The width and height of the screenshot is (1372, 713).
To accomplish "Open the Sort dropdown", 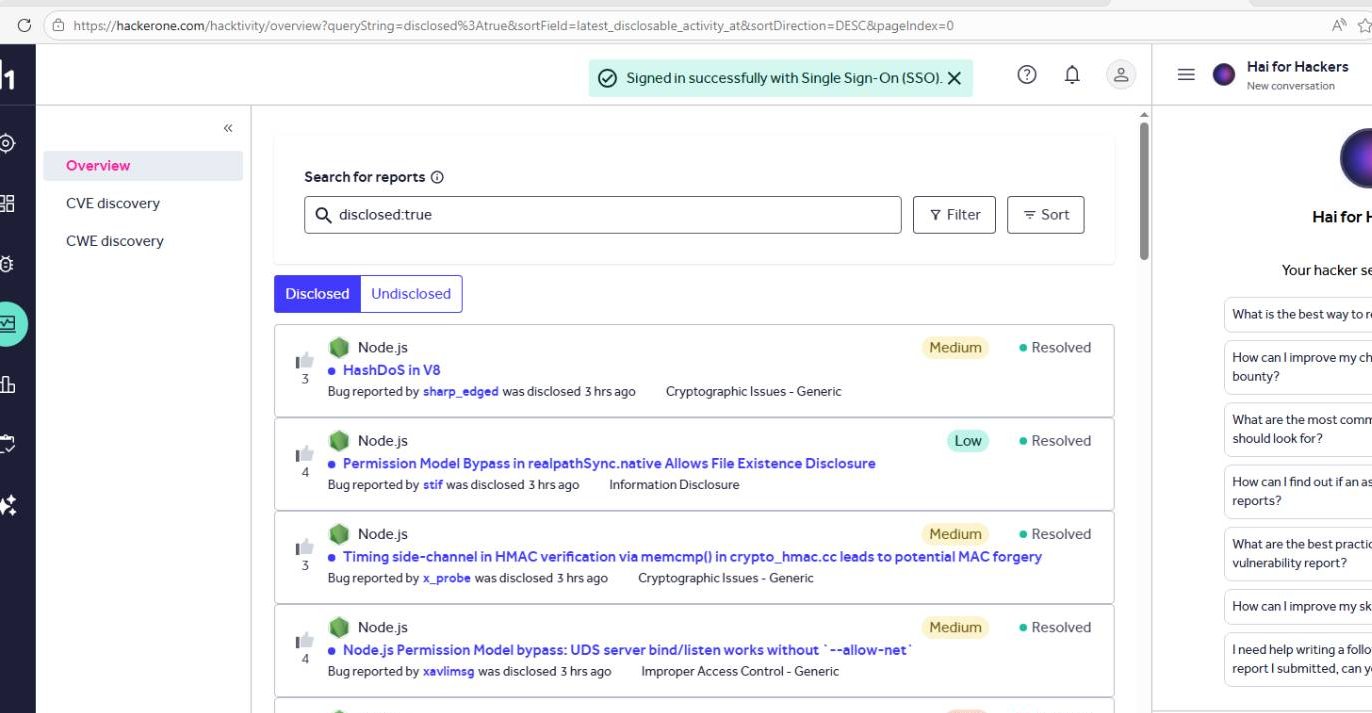I will coord(1045,215).
